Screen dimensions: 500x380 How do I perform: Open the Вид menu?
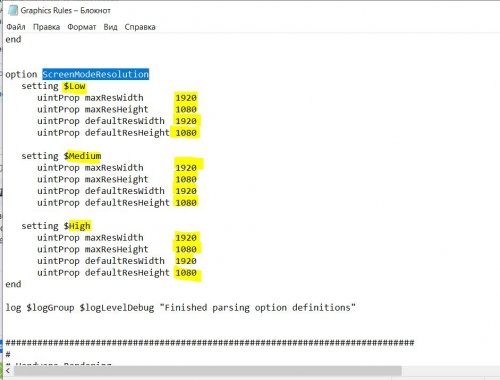tap(110, 27)
